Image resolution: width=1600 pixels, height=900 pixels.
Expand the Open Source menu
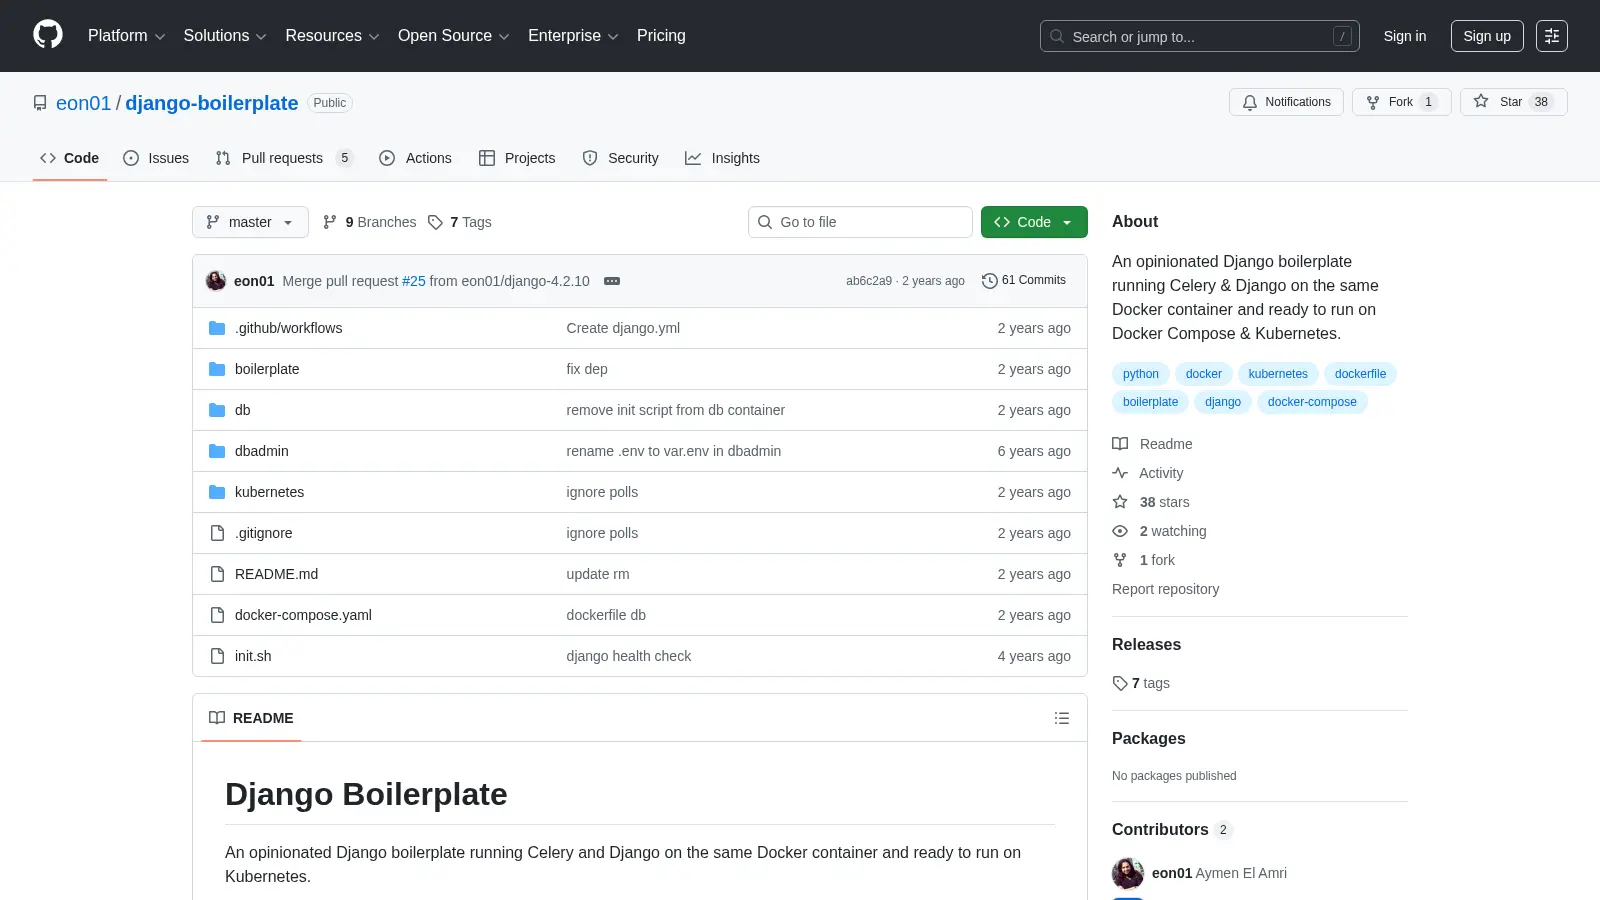pyautogui.click(x=454, y=36)
